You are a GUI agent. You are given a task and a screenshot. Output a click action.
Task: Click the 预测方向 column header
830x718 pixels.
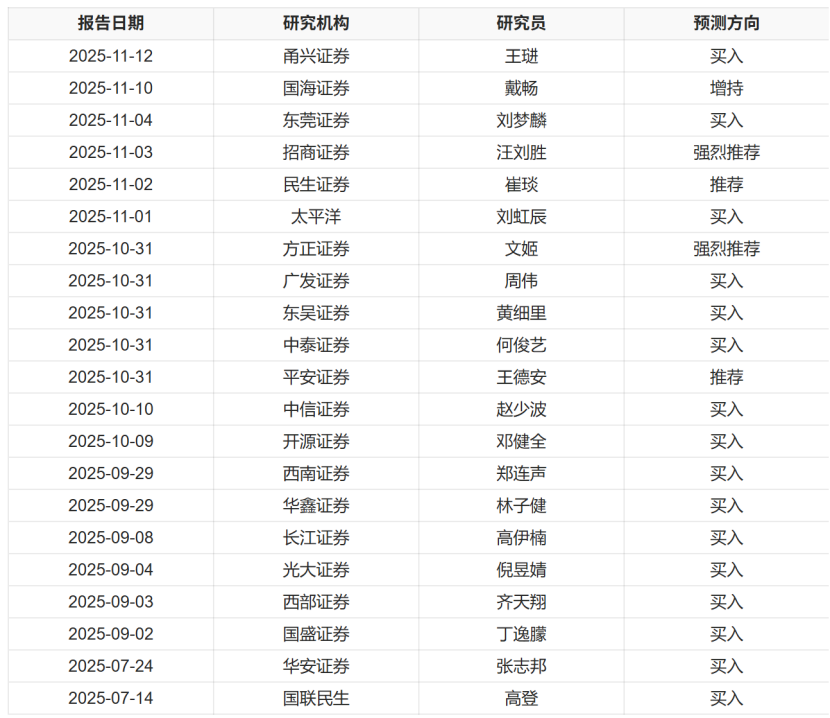(x=726, y=24)
